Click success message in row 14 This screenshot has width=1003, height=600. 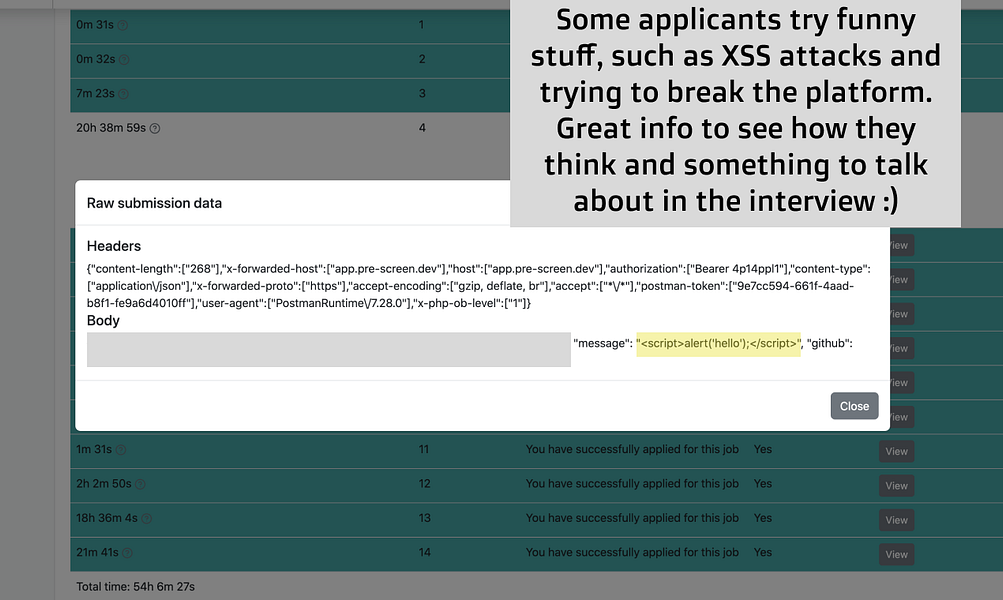(x=632, y=553)
